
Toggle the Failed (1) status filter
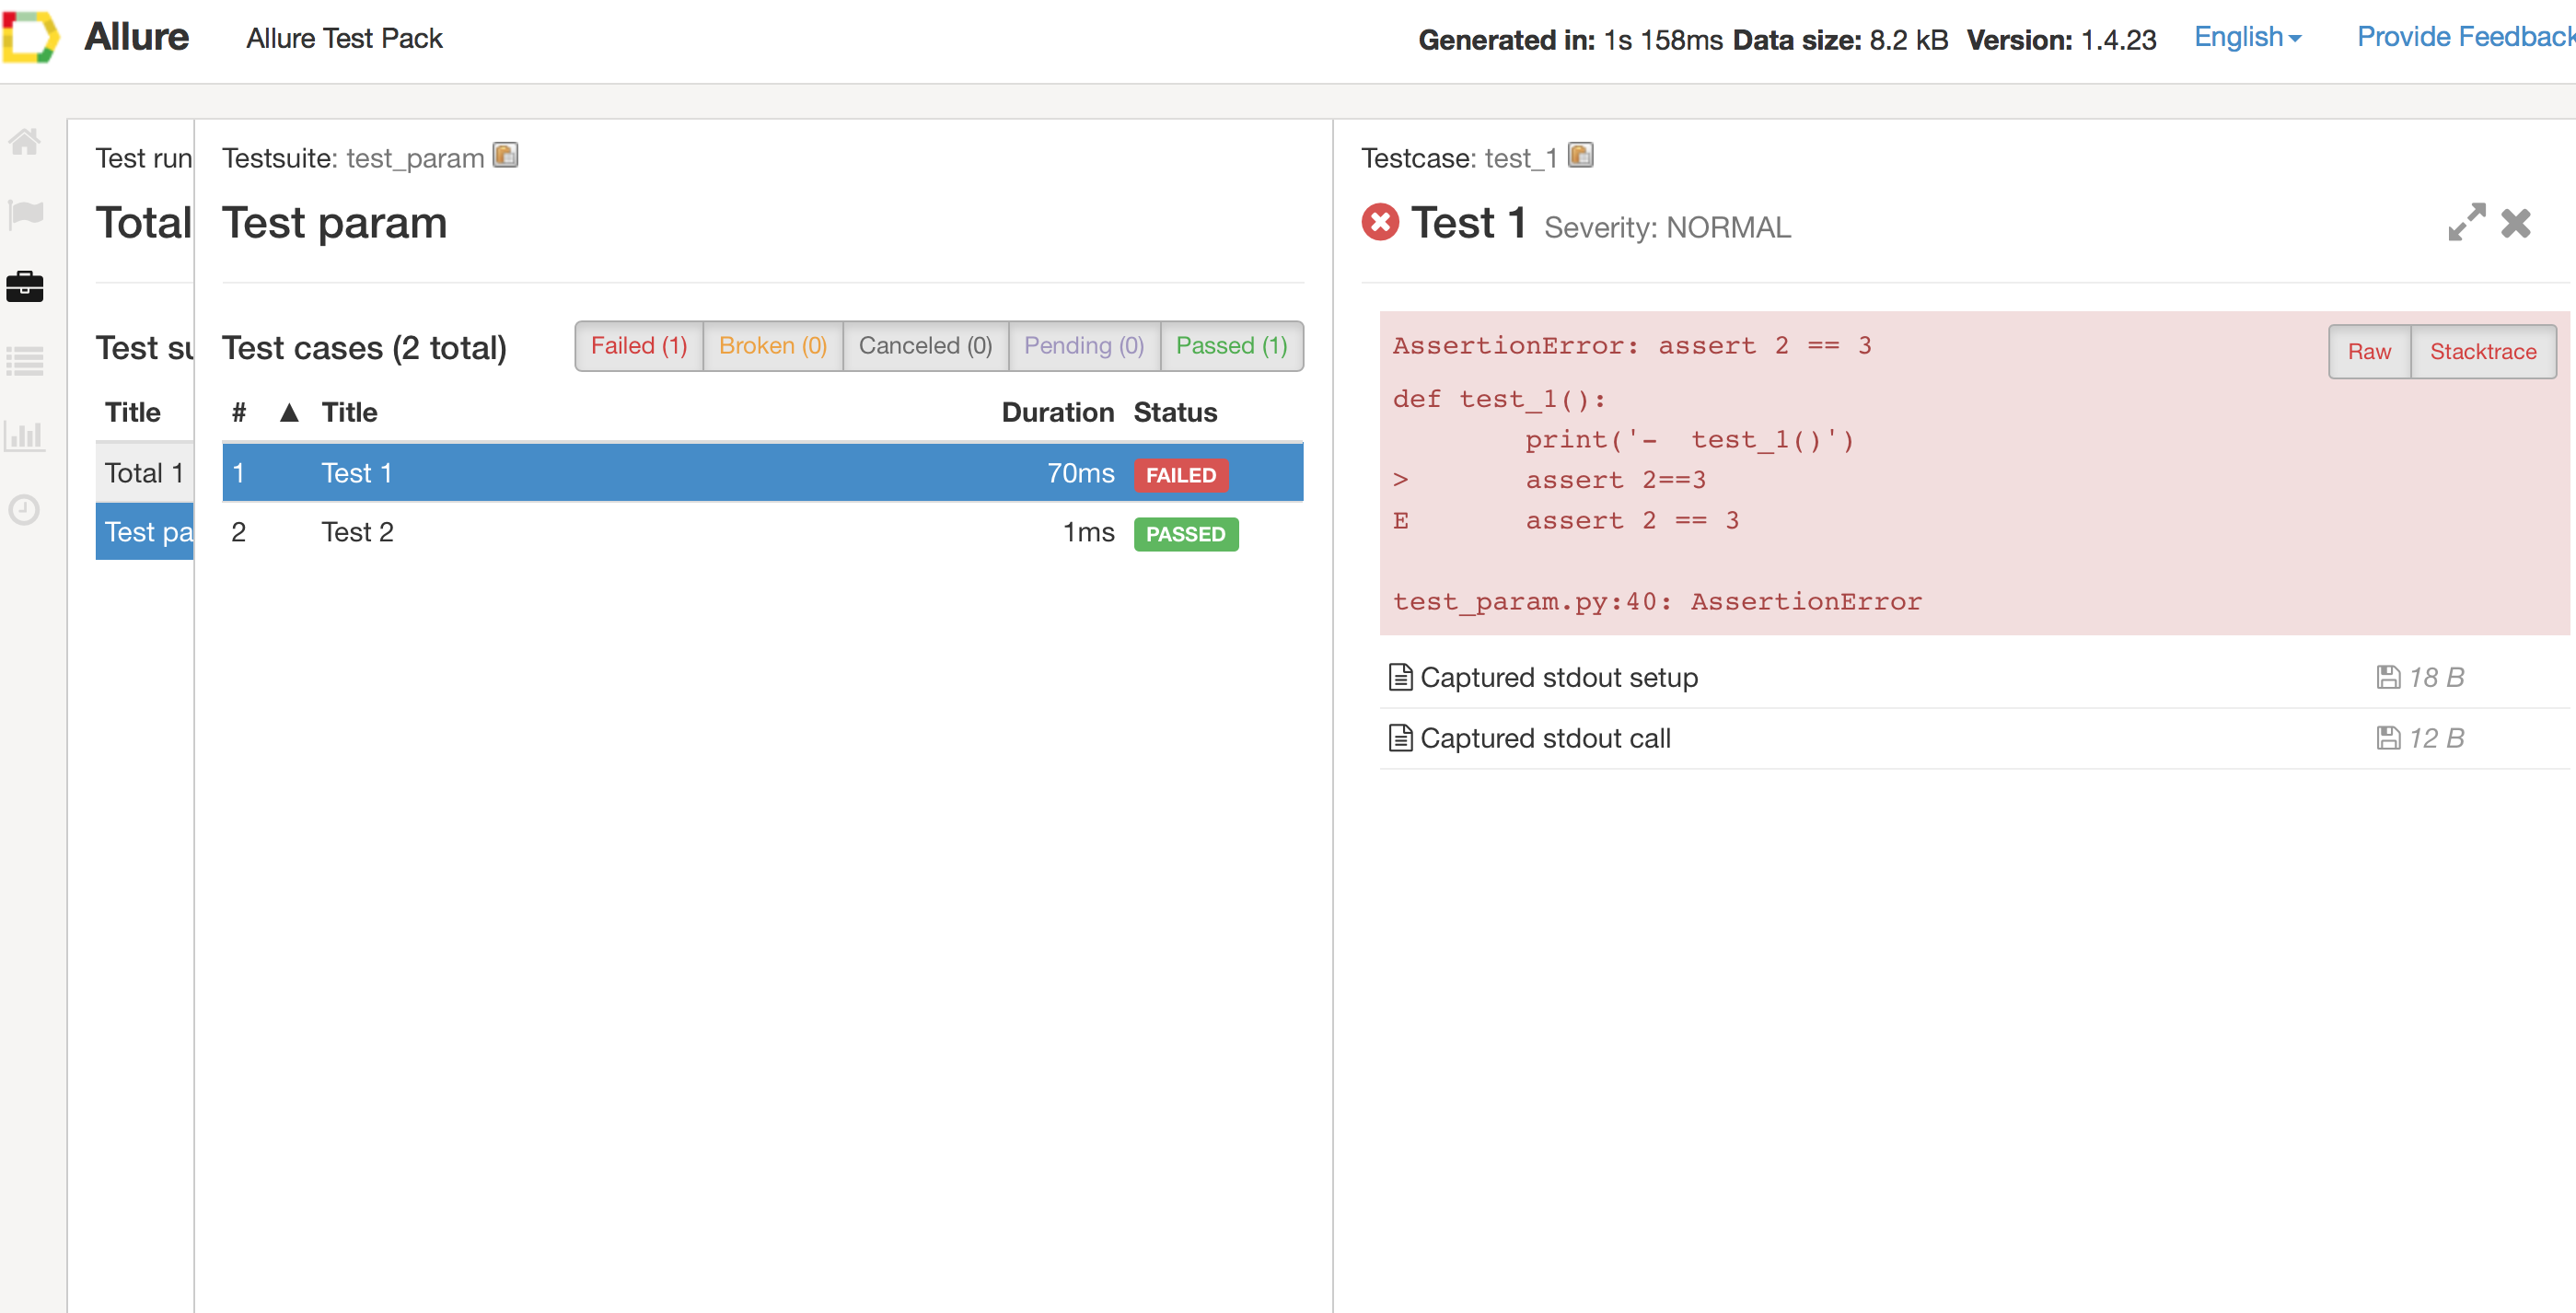(x=639, y=346)
